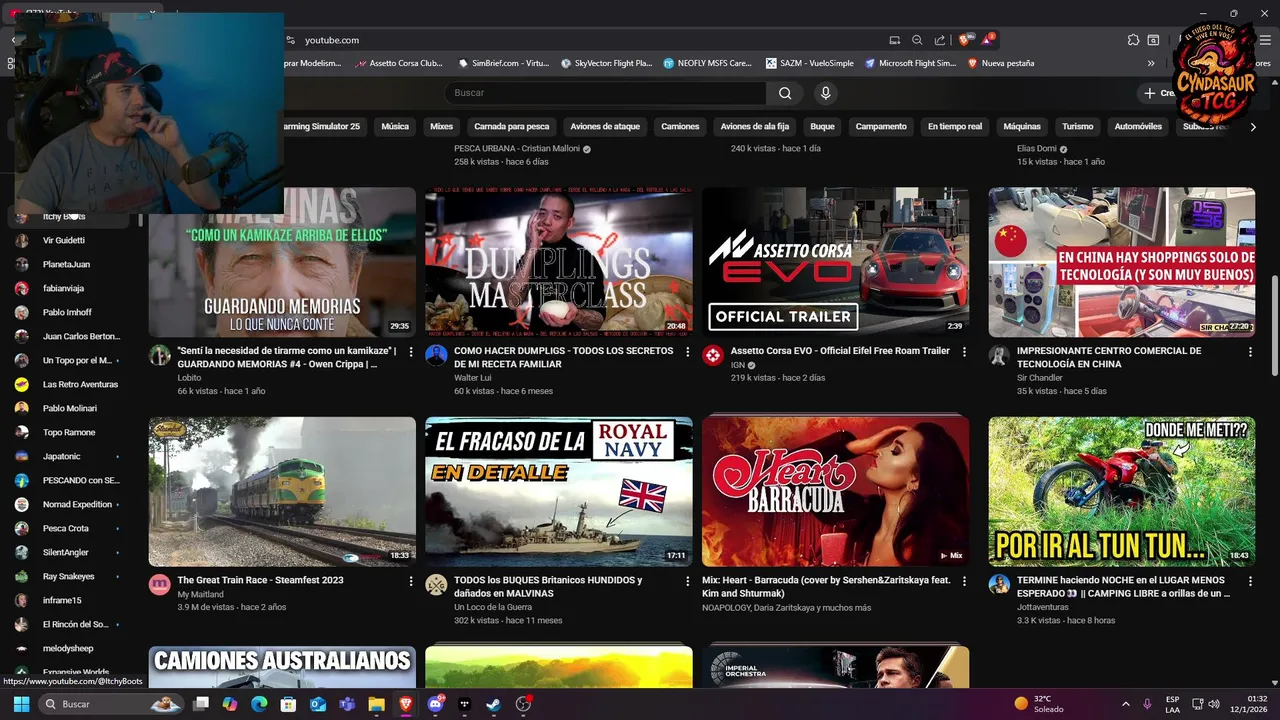
Task: Click the zoom magnifier icon in address bar
Action: click(x=917, y=40)
